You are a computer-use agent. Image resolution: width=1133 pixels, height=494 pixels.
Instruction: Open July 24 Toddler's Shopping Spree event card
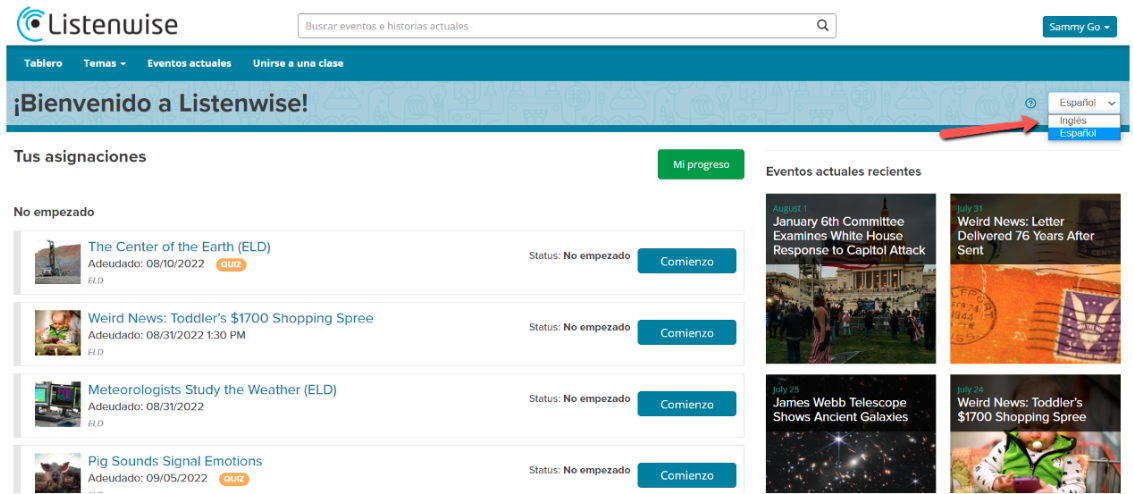coord(1035,433)
